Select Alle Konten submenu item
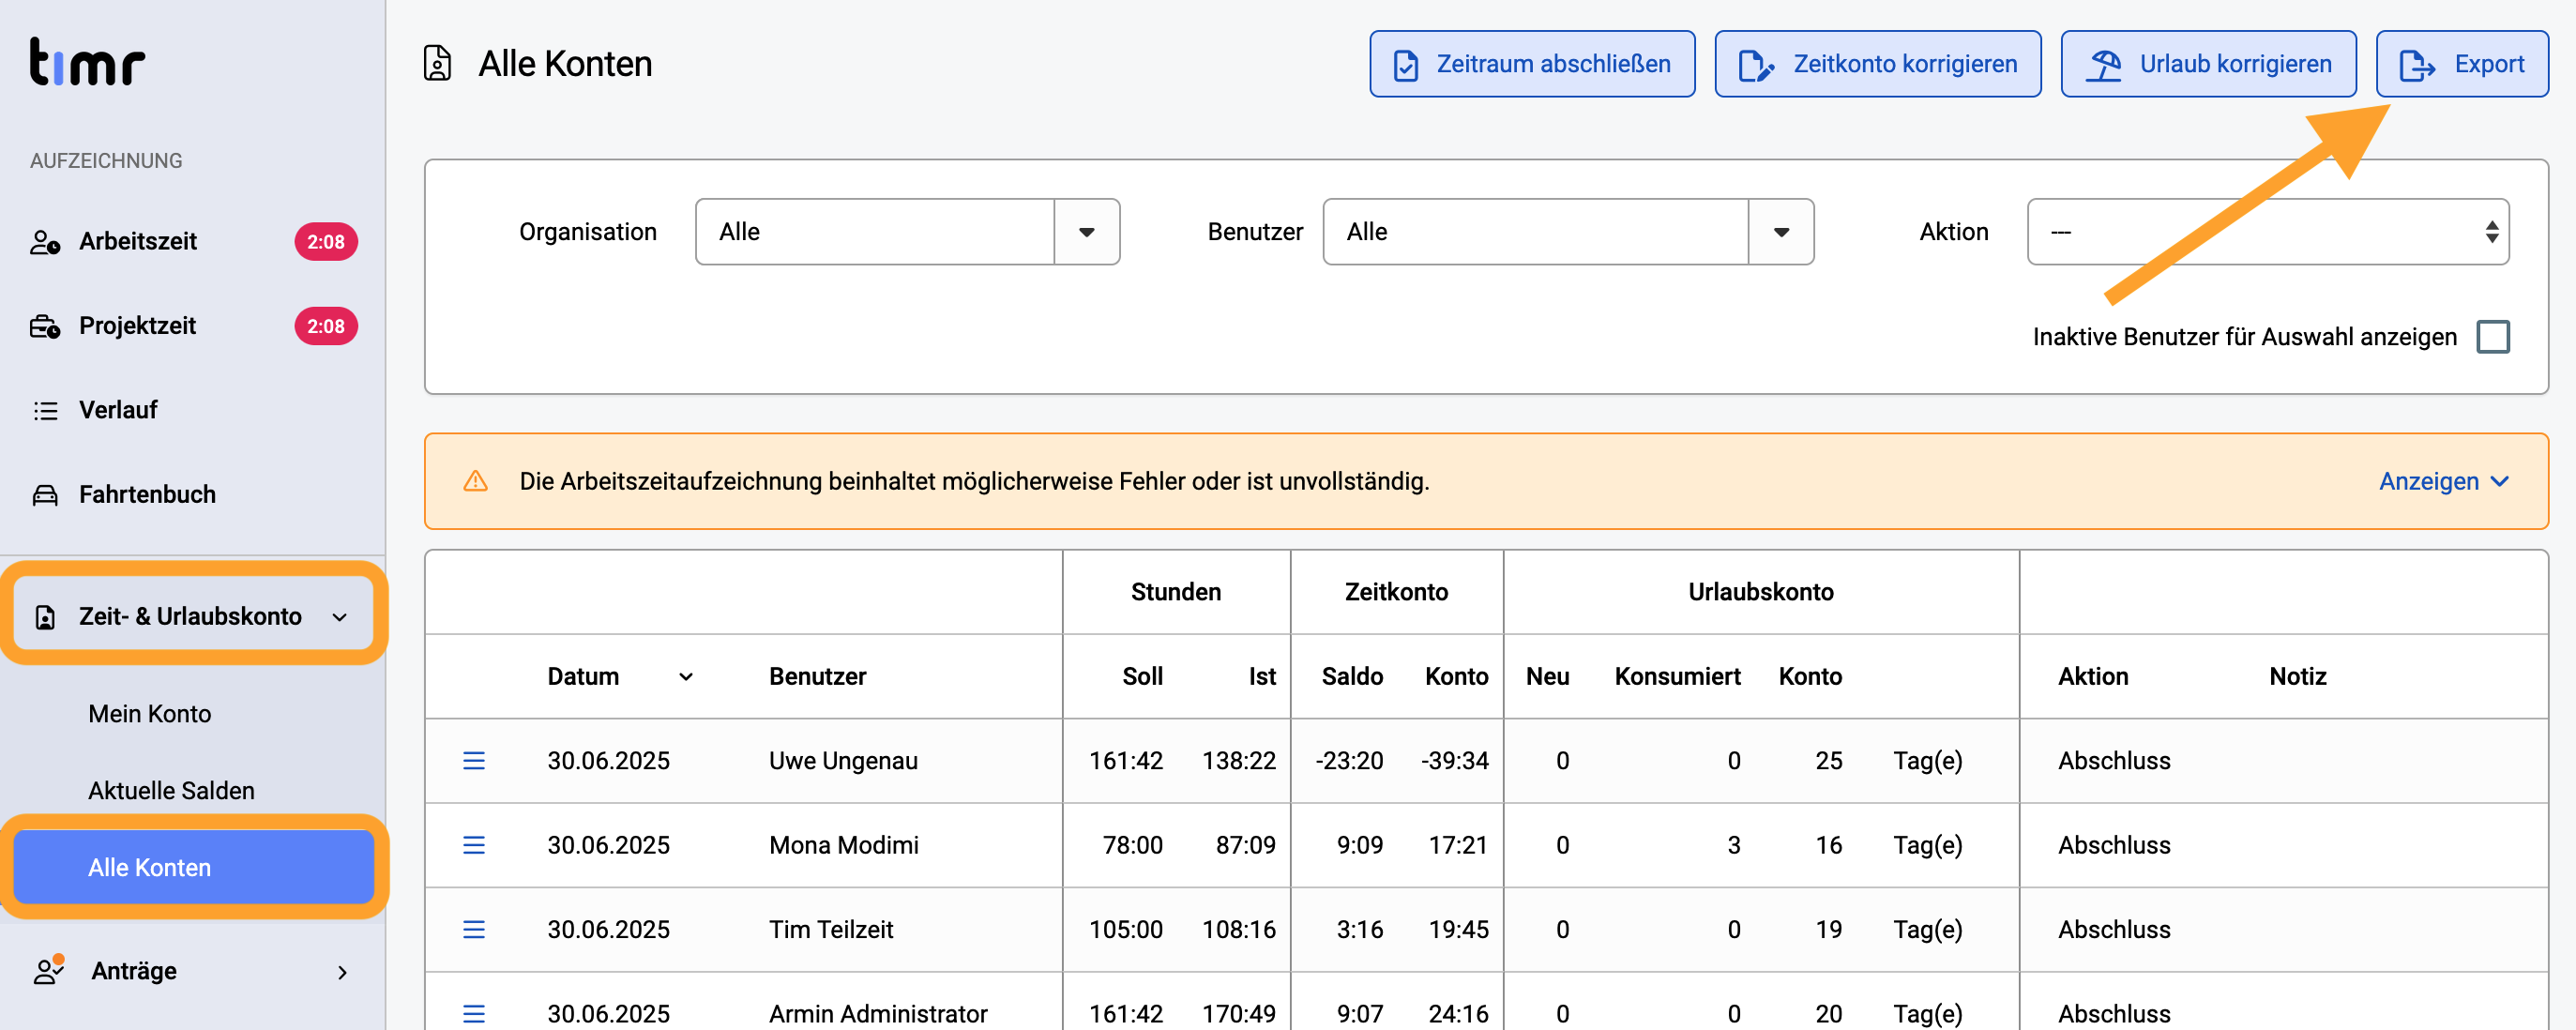Image resolution: width=2576 pixels, height=1030 pixels. [x=193, y=867]
